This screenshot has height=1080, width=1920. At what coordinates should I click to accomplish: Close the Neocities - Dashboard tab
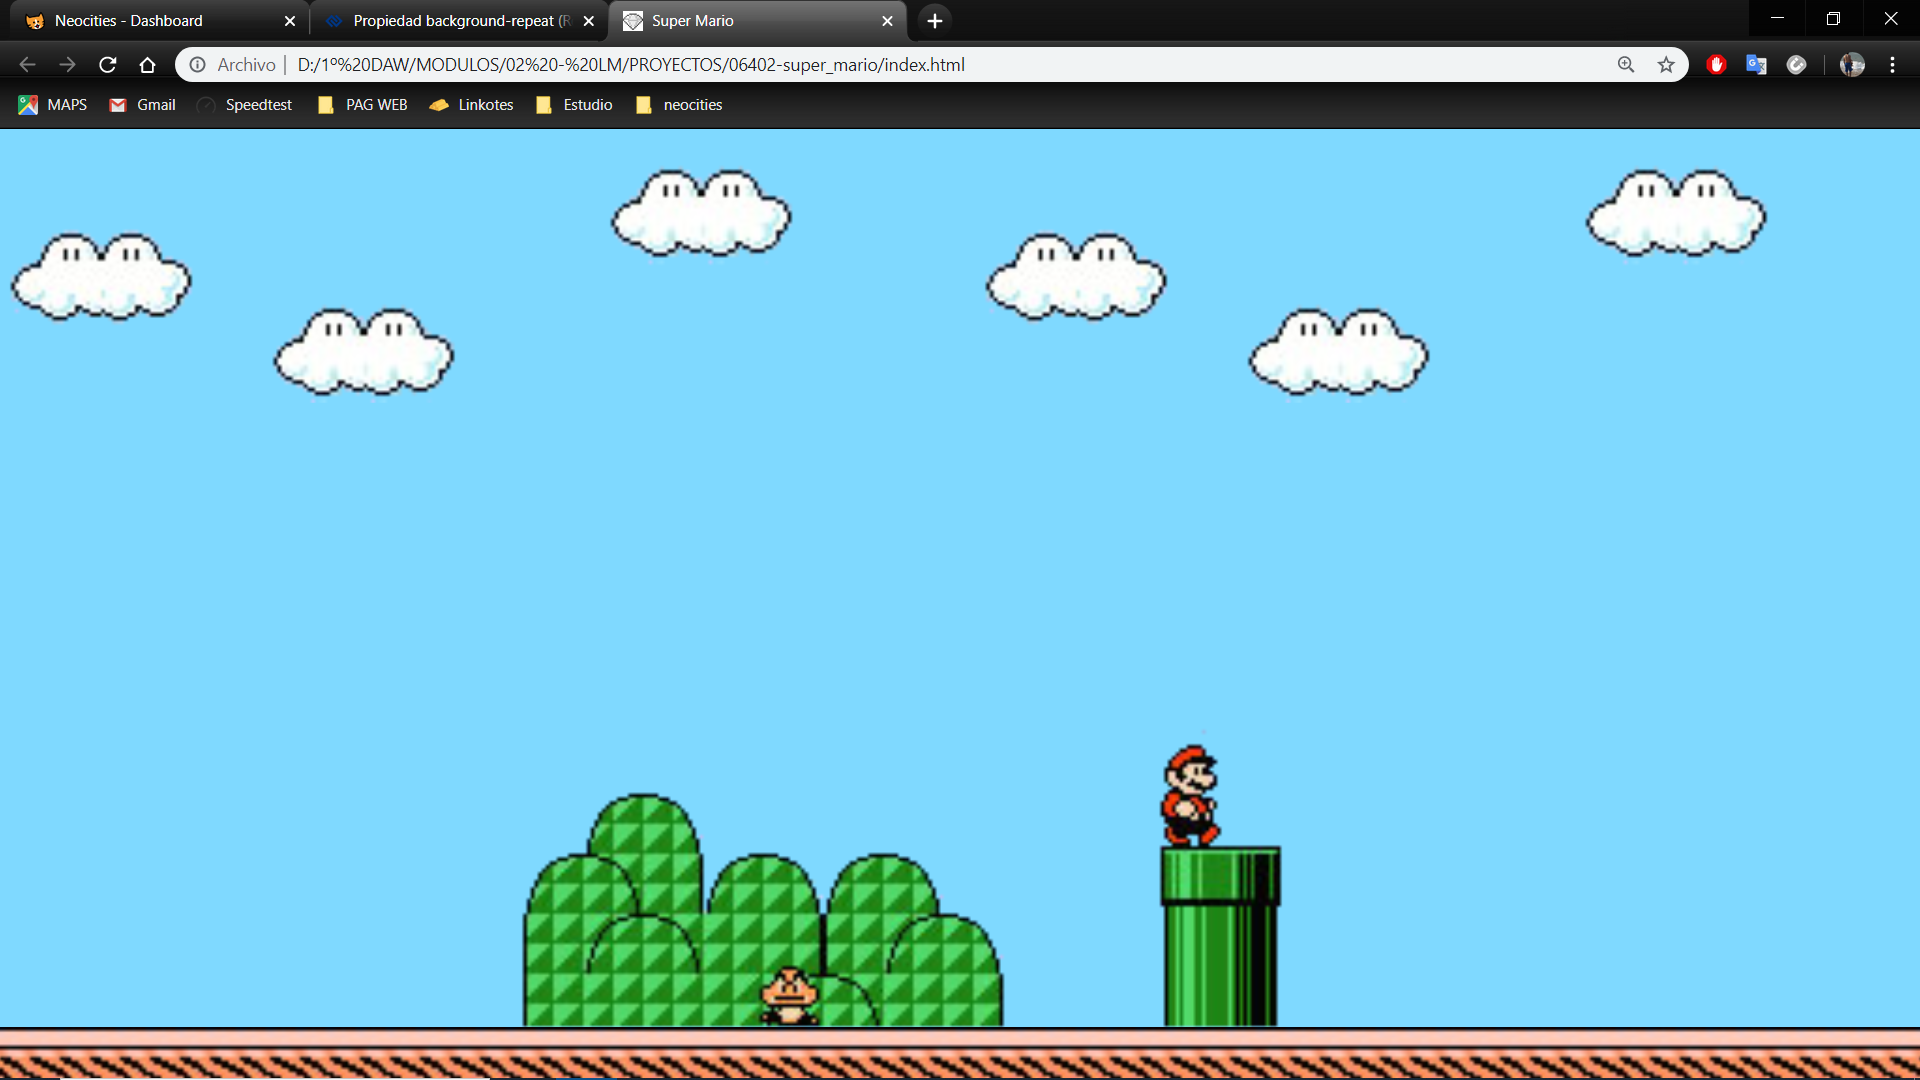pyautogui.click(x=290, y=21)
